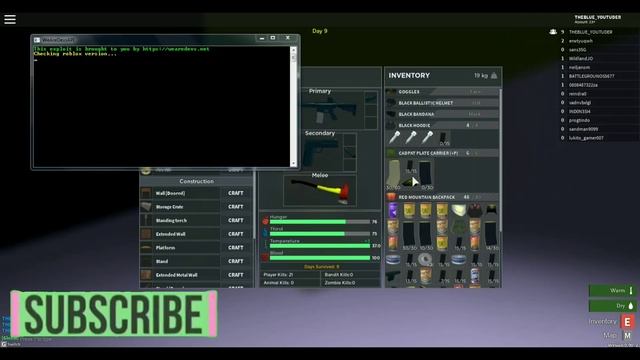This screenshot has width=640, height=360.
Task: Select player sans35G in the list
Action: point(578,50)
